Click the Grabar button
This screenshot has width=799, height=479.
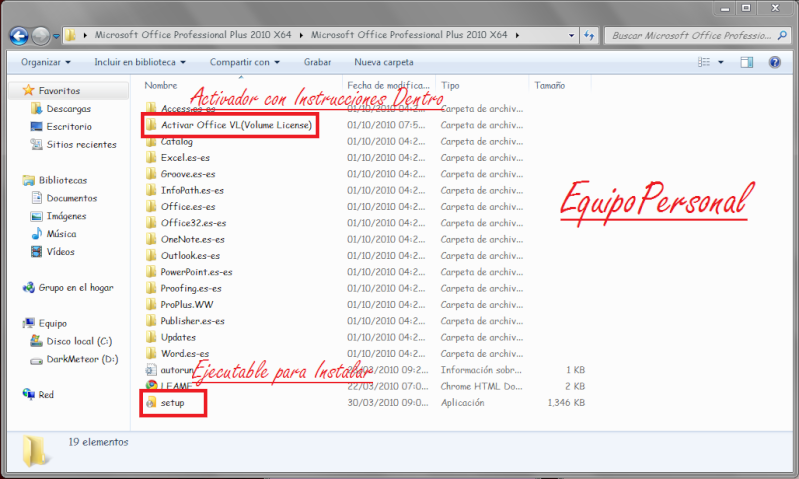pyautogui.click(x=317, y=62)
